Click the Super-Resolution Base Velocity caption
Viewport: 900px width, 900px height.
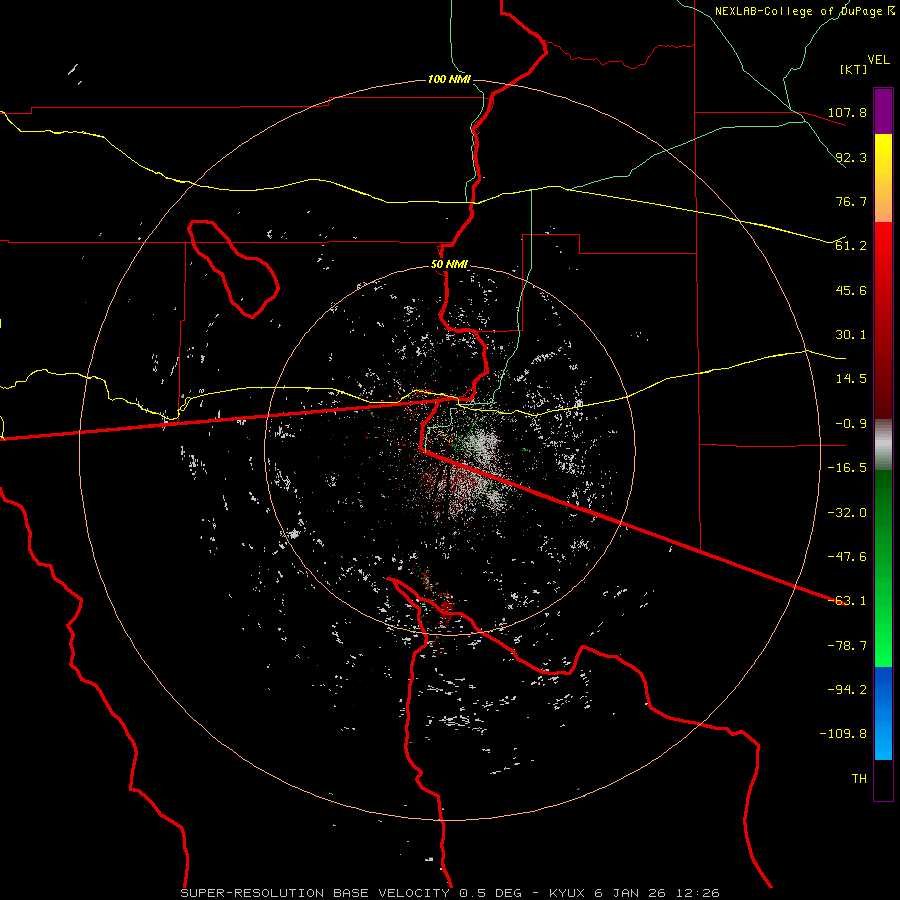(x=450, y=893)
